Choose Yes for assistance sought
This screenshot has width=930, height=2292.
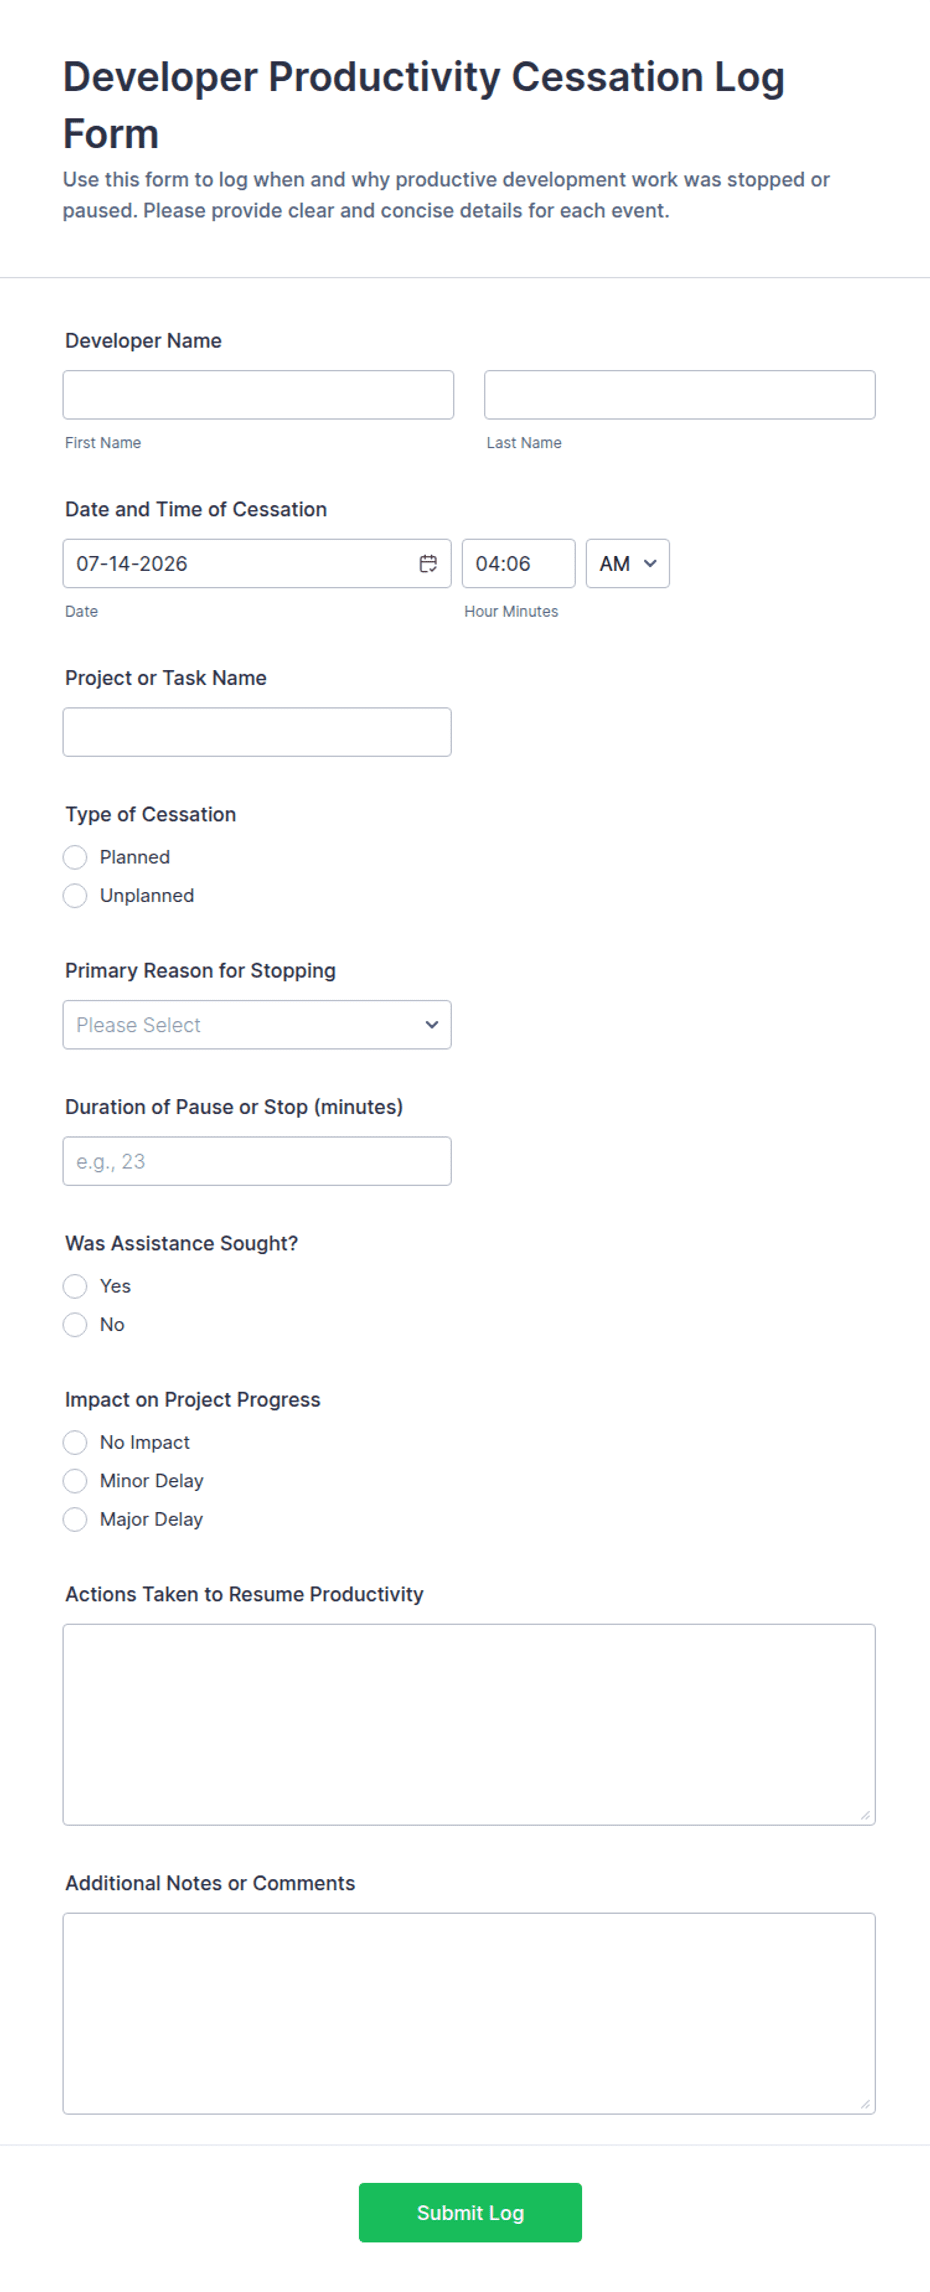click(75, 1286)
